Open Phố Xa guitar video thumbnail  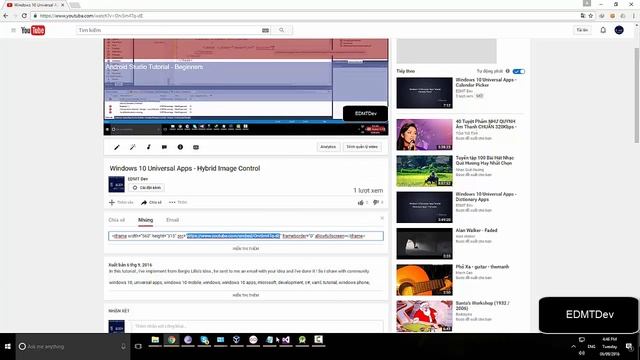pyautogui.click(x=424, y=280)
